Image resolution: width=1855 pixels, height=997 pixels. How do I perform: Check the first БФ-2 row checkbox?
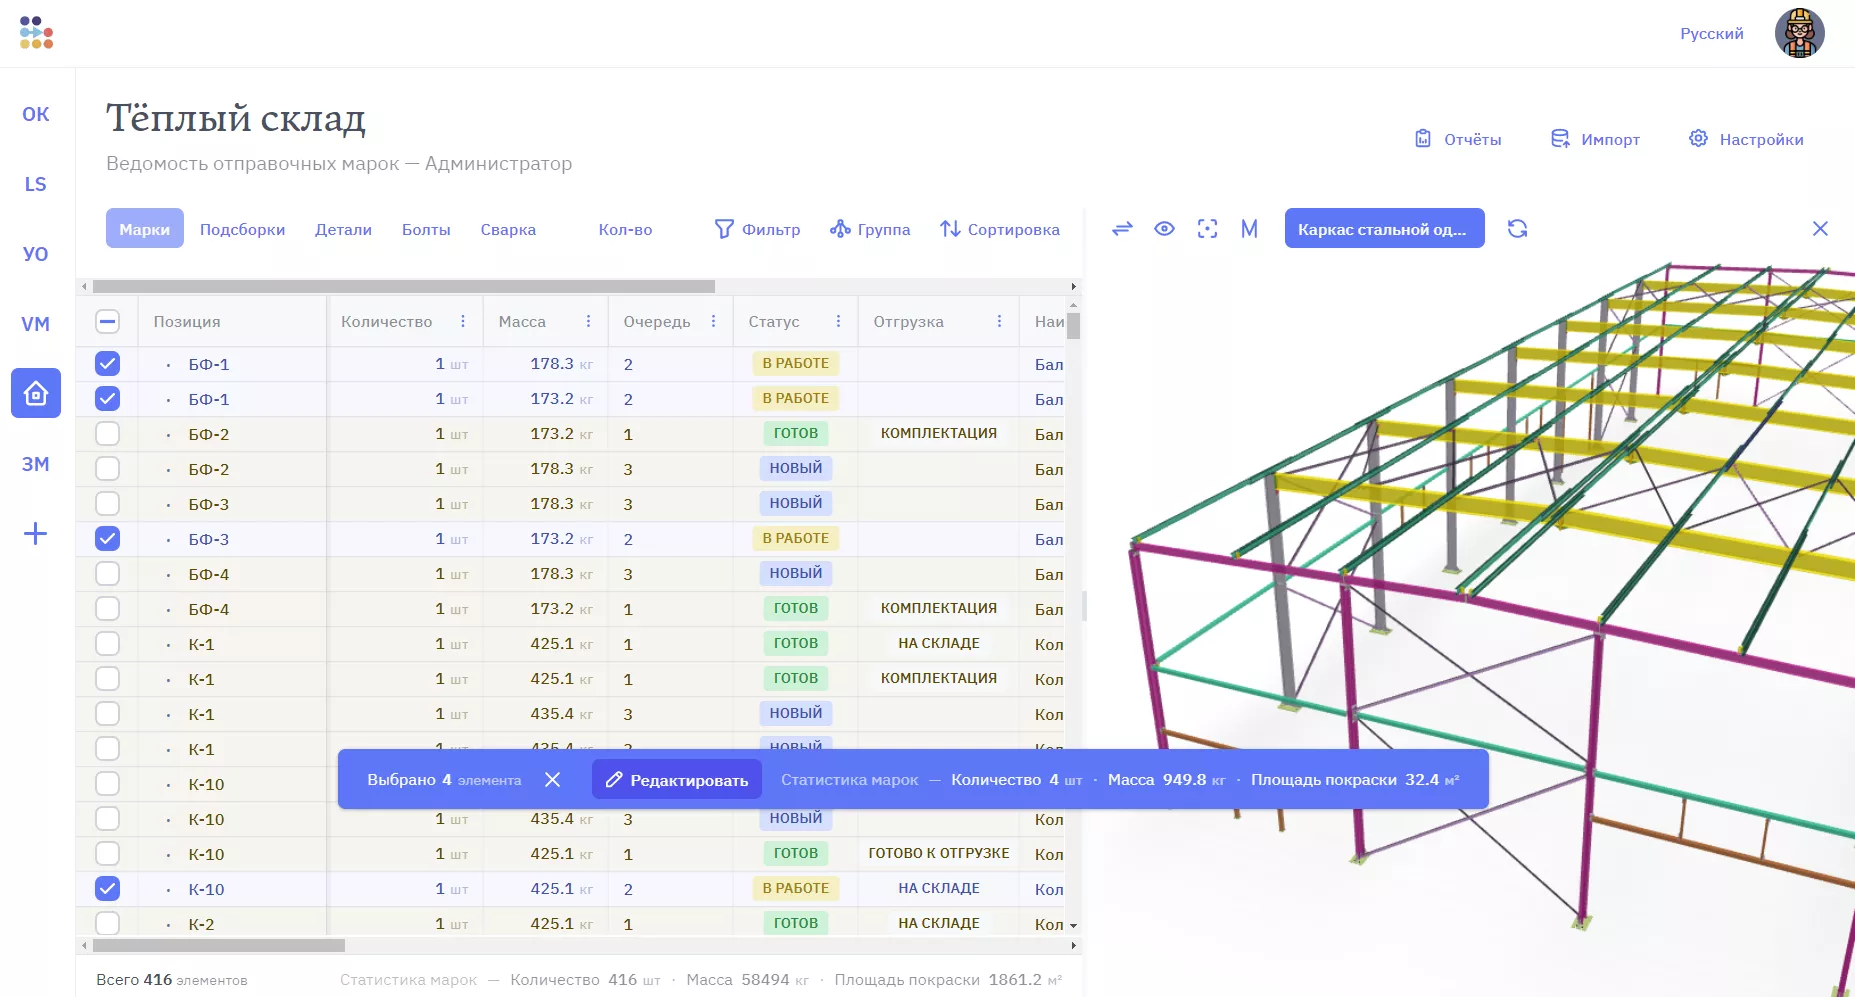click(x=107, y=434)
